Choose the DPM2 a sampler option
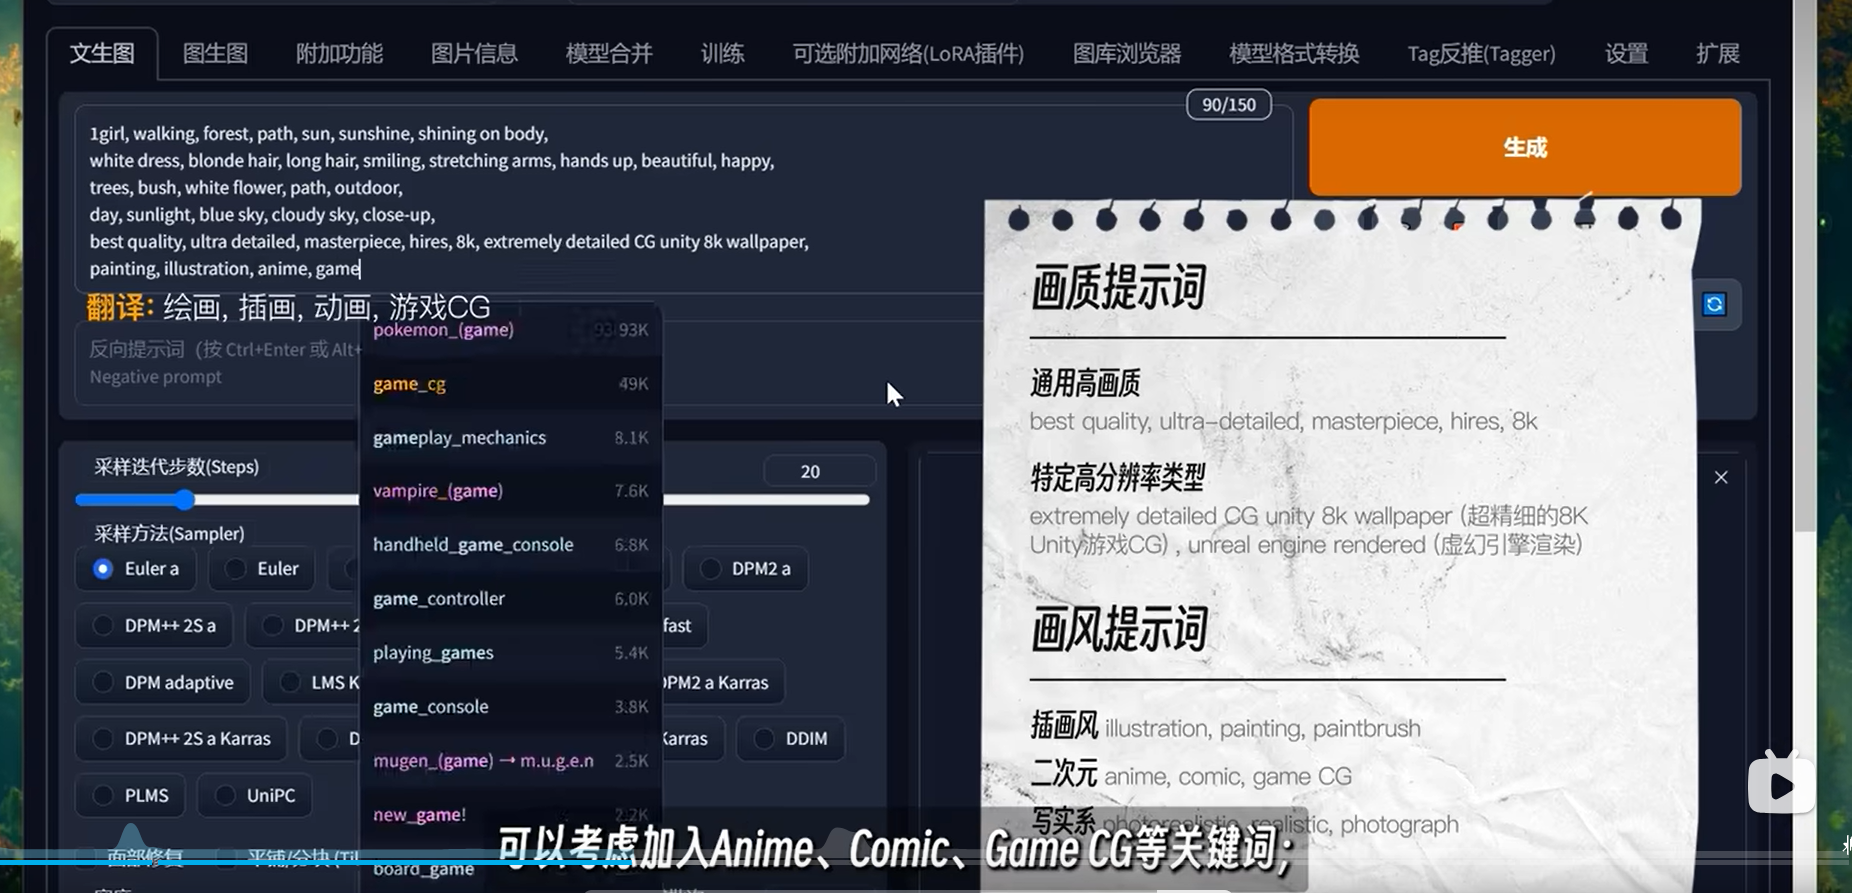 tap(711, 569)
